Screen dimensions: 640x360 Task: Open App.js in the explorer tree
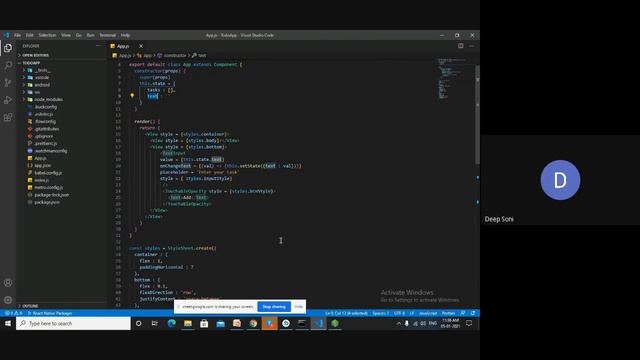(40, 158)
